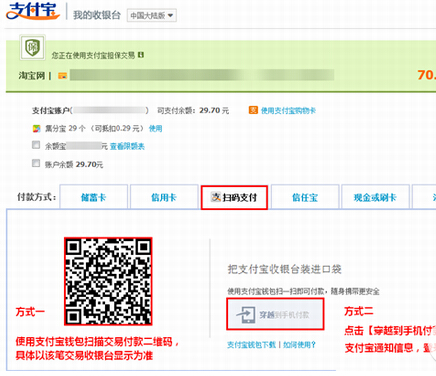
Task: Click the 支 icon in 扫码支付 tab
Action: click(216, 197)
